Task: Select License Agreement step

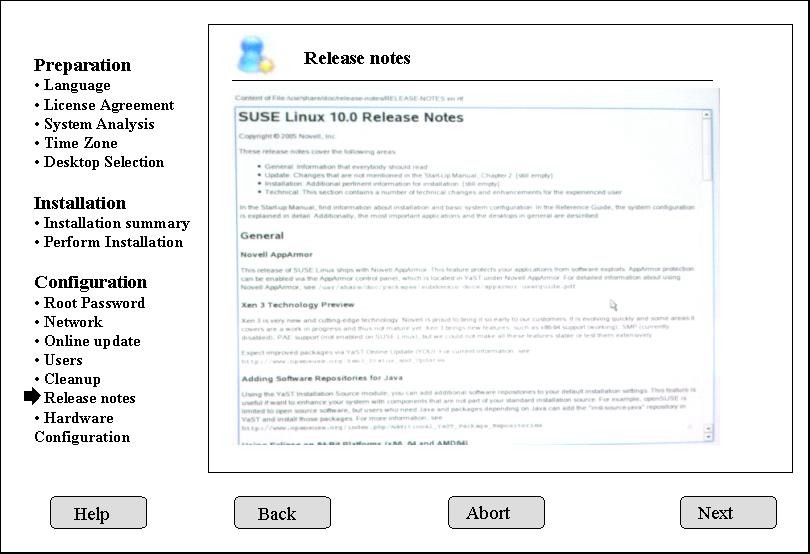Action: tap(108, 105)
